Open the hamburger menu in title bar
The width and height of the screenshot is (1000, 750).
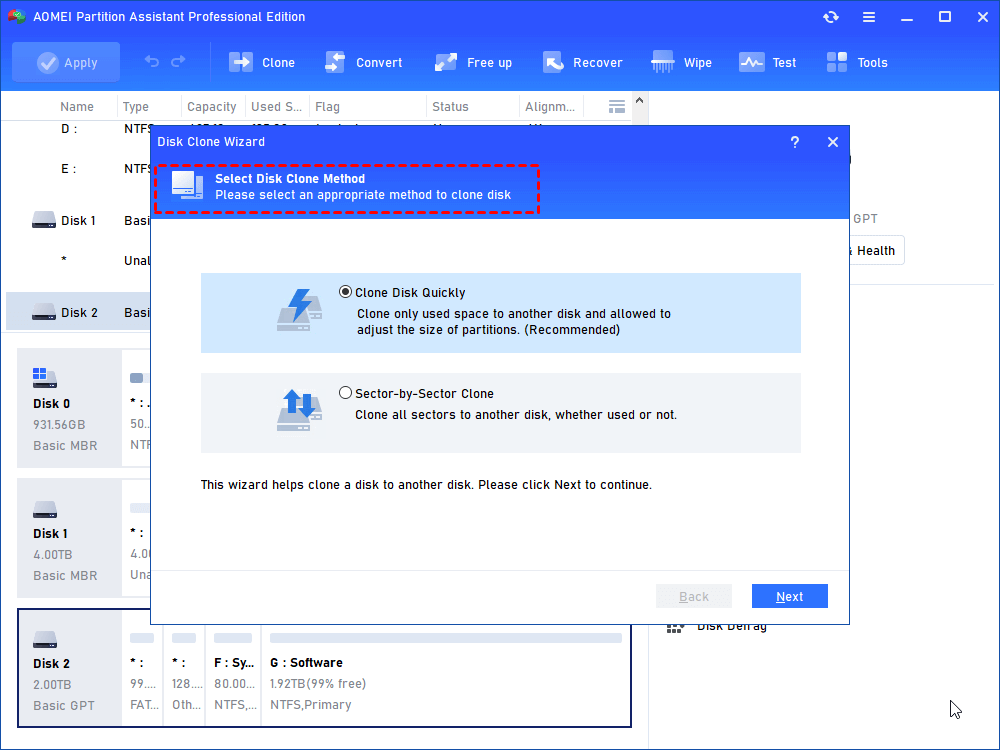coord(869,17)
